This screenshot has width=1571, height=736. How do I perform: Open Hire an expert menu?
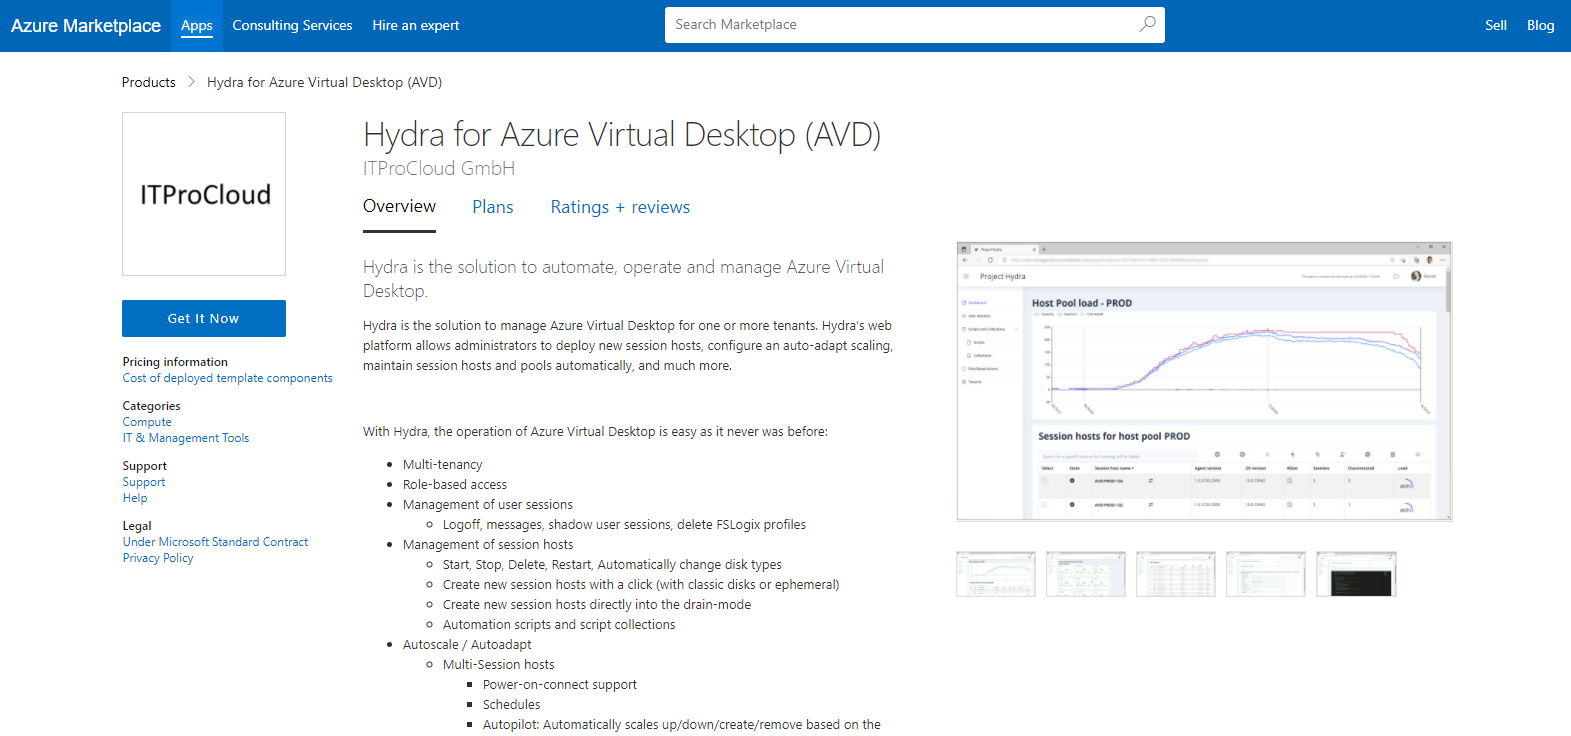coord(416,25)
